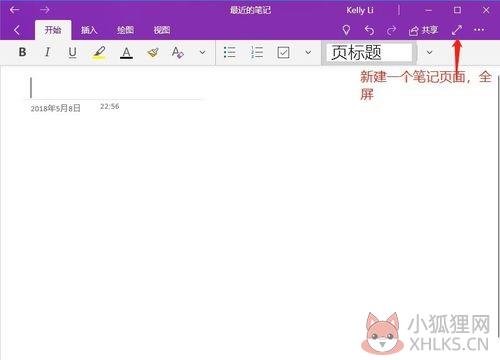
Task: Click the 最近的笔记 window title
Action: [250, 10]
